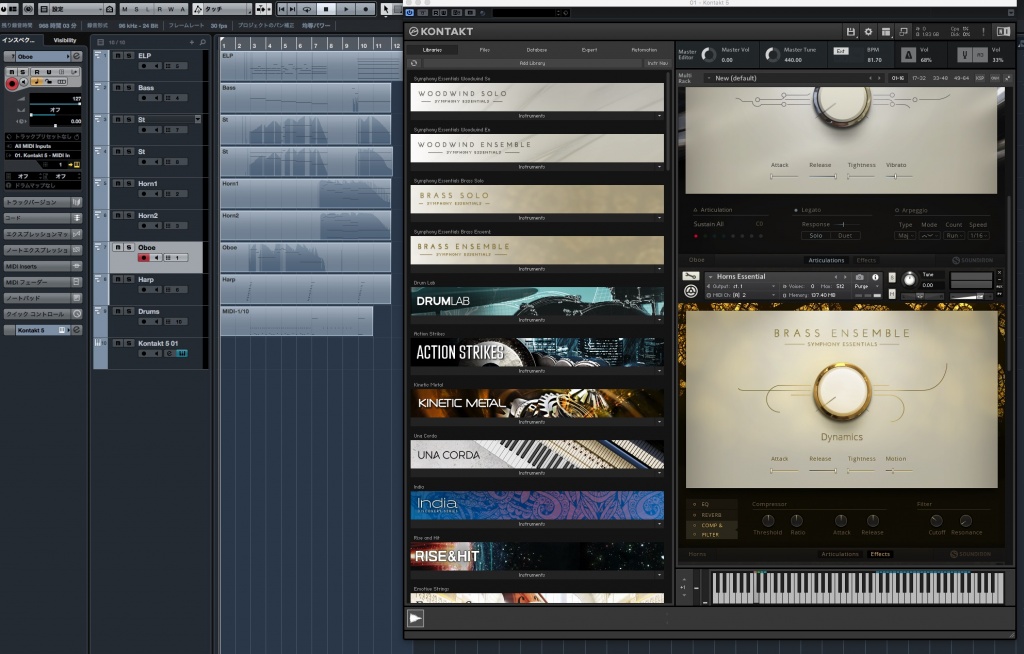Click the red record enable button in the Inspector
1024x654 pixels.
pos(12,84)
